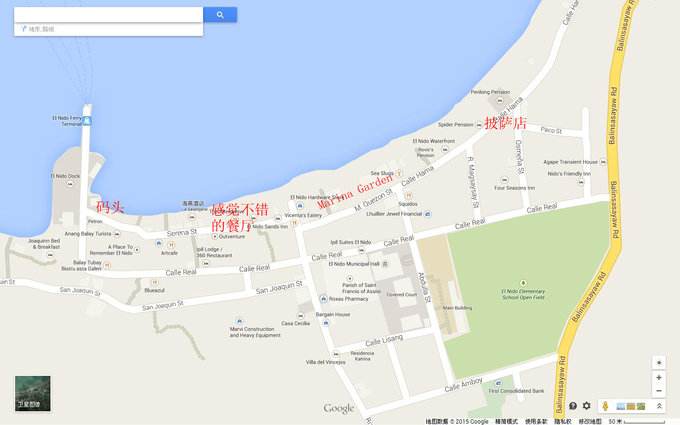Open the routes option under search box

38,29
